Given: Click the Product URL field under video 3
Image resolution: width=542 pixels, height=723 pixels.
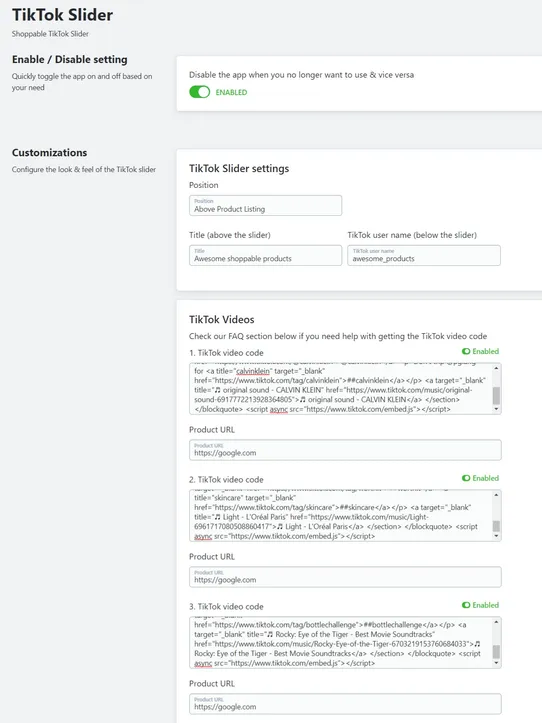Looking at the screenshot, I should 345,703.
